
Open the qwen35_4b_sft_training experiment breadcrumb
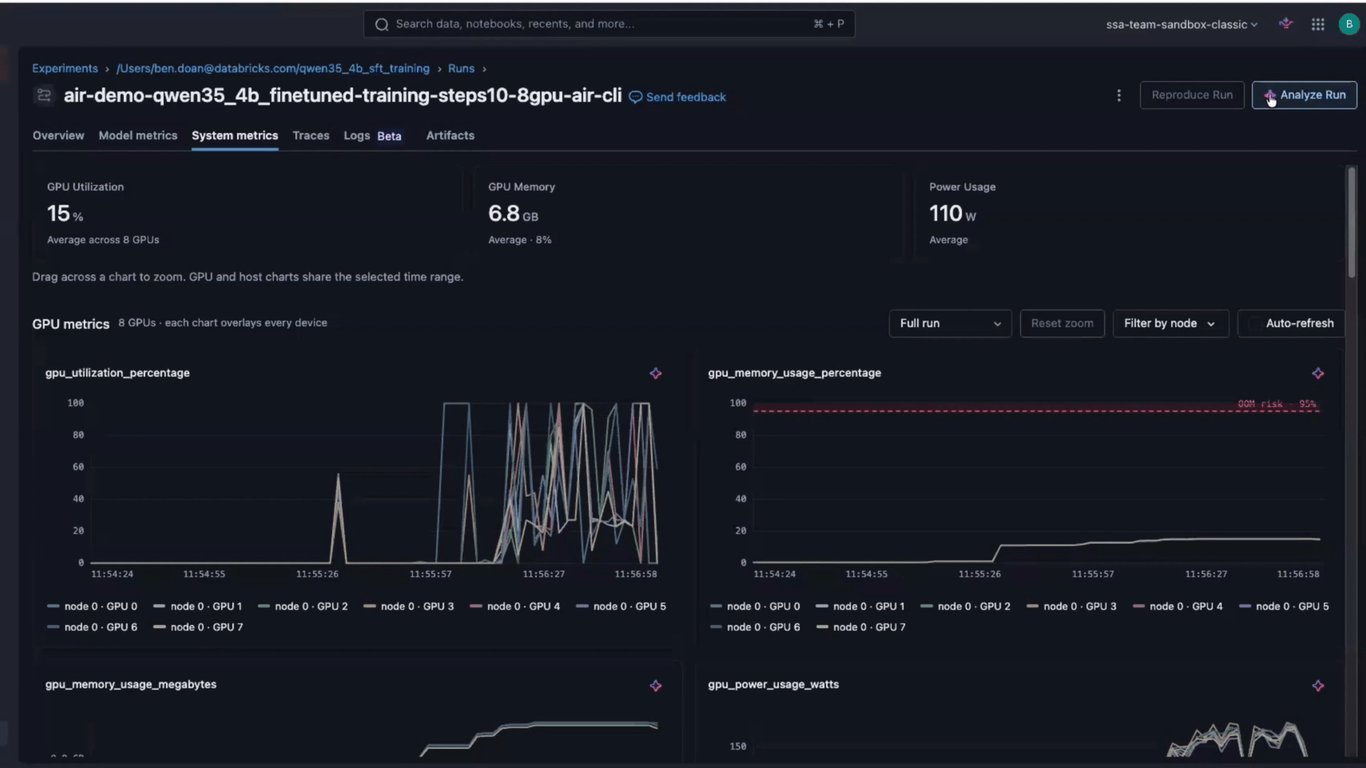point(273,69)
